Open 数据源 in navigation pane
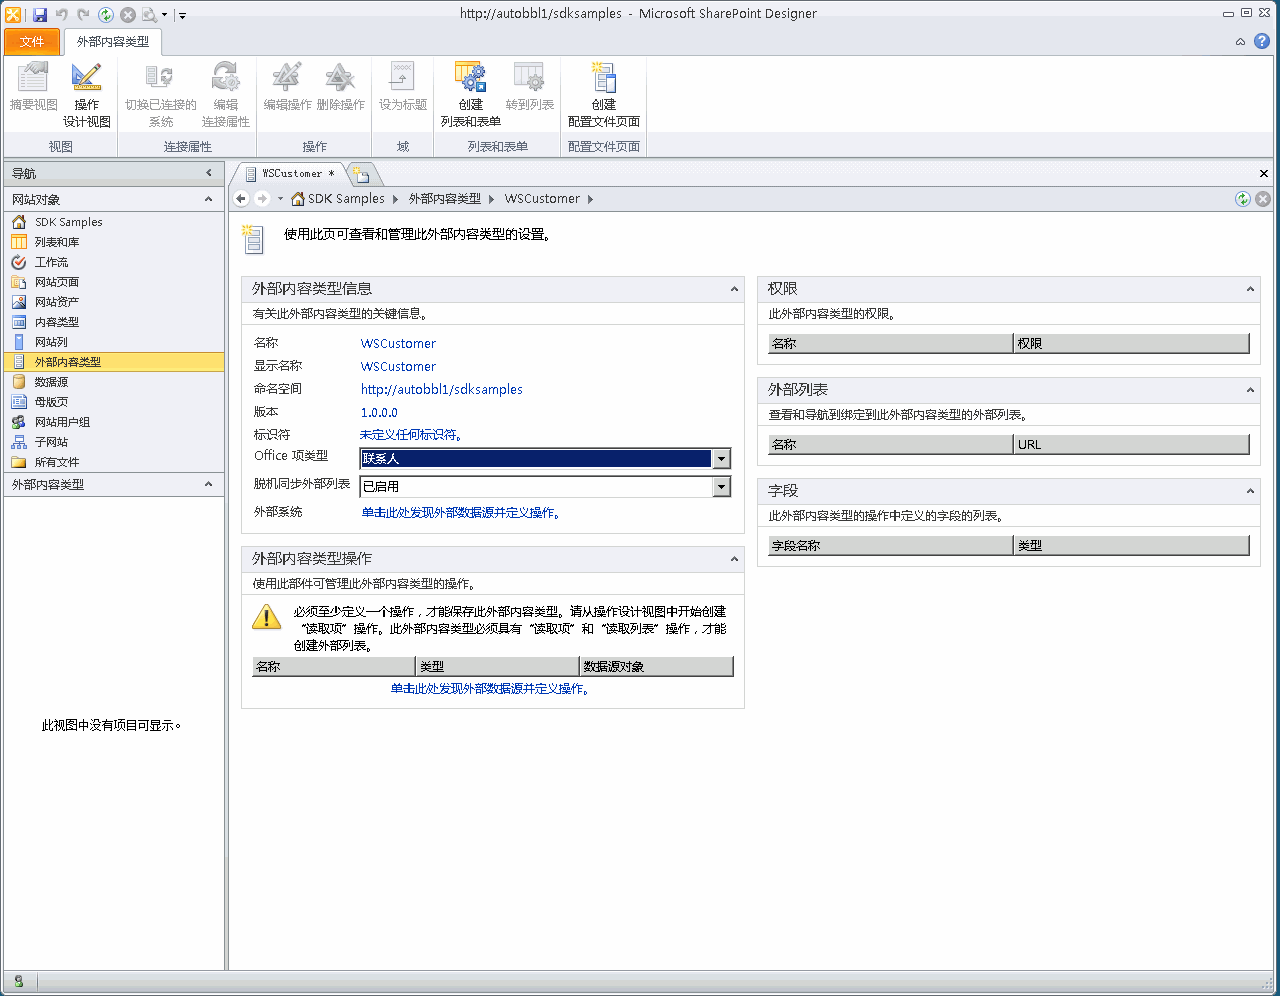1280x996 pixels. pos(51,382)
